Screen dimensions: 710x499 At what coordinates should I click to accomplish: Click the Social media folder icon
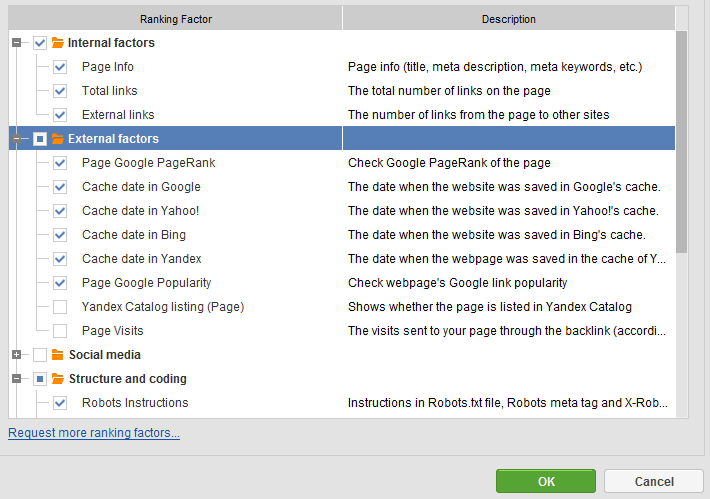(x=58, y=355)
